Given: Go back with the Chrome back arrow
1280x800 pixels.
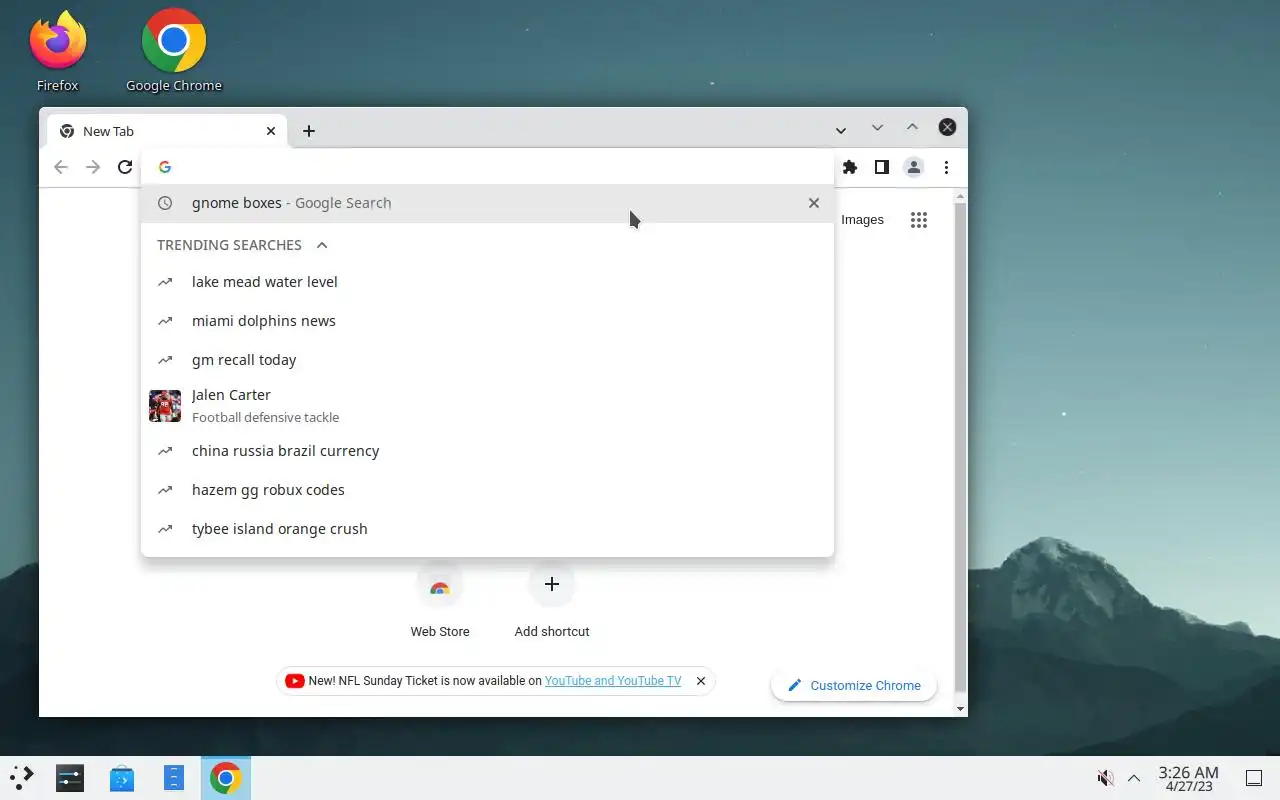Looking at the screenshot, I should click(x=61, y=167).
